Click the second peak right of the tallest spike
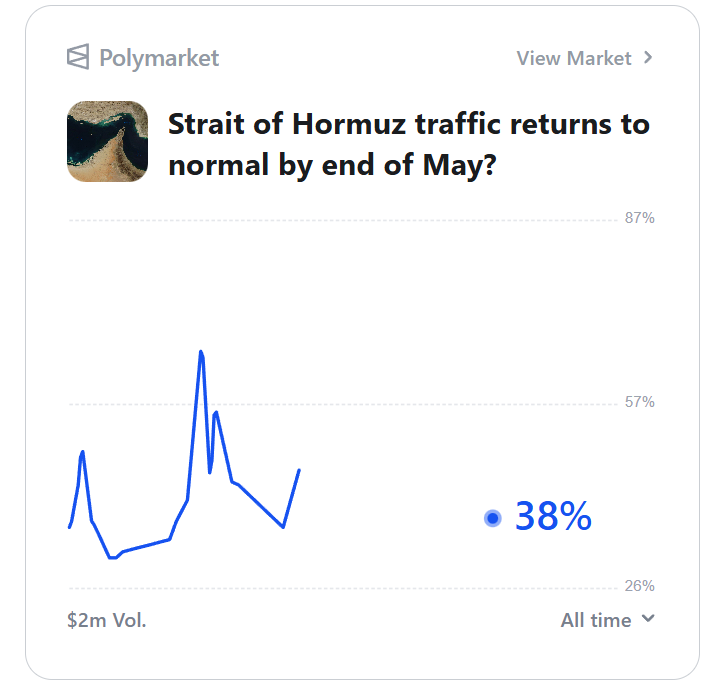Viewport: 727px width, 694px height. tap(216, 412)
